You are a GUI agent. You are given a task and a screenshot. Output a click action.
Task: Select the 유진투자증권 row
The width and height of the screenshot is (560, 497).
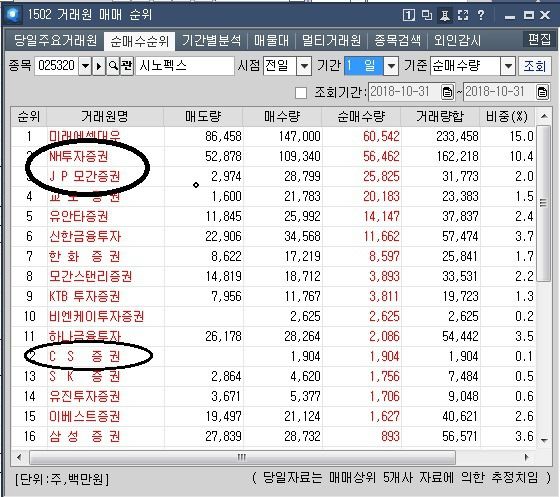point(273,396)
